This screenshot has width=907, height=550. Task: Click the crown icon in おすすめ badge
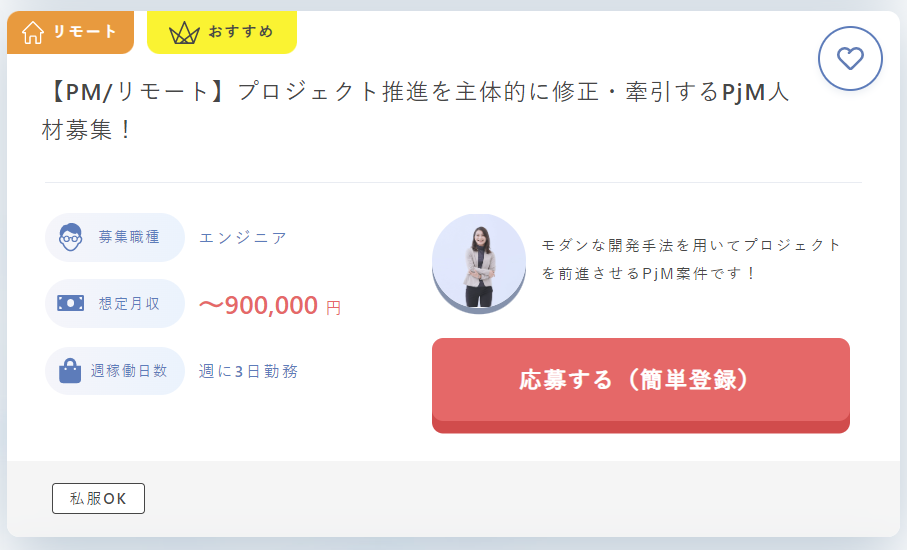point(184,34)
